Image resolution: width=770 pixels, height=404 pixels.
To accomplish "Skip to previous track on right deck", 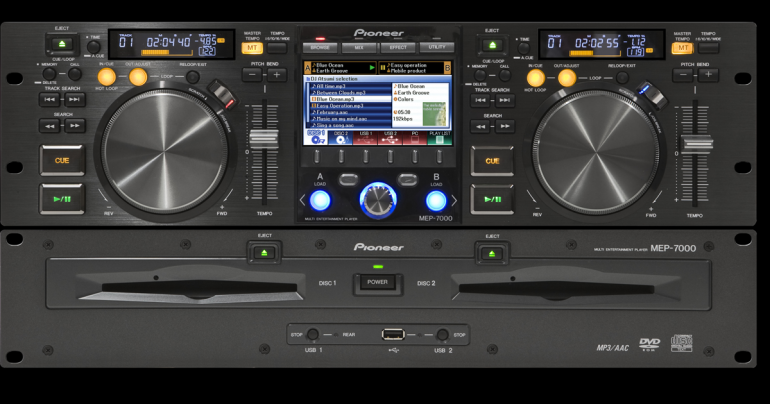I will (x=480, y=100).
